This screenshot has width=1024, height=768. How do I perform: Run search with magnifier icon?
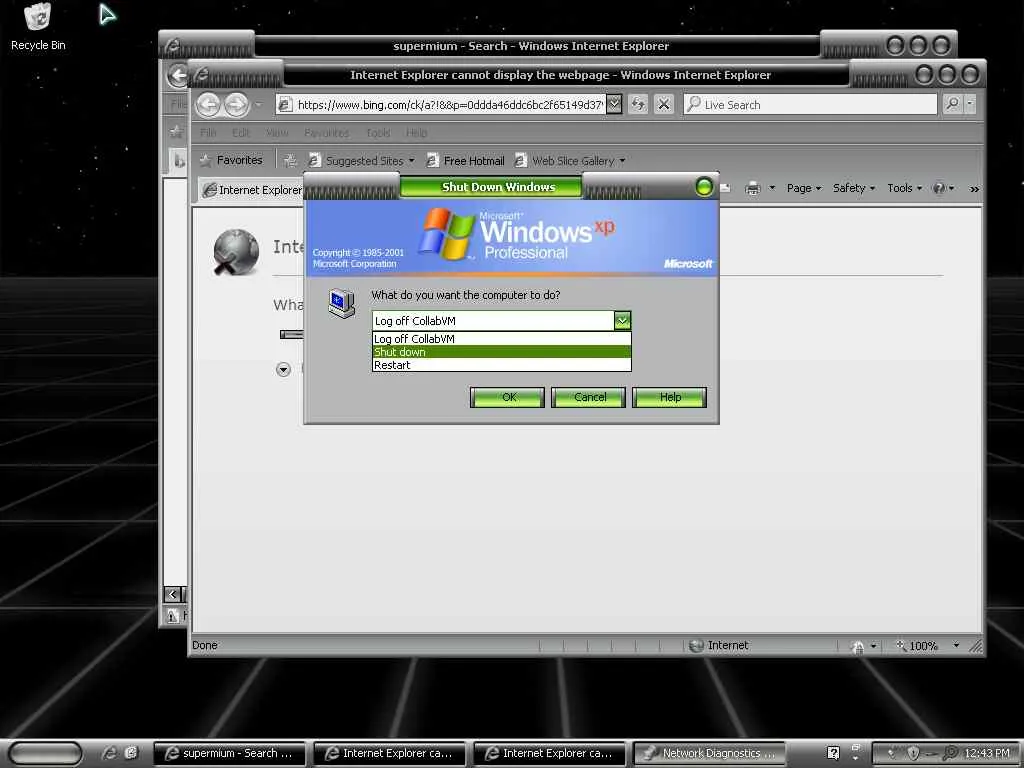[953, 104]
